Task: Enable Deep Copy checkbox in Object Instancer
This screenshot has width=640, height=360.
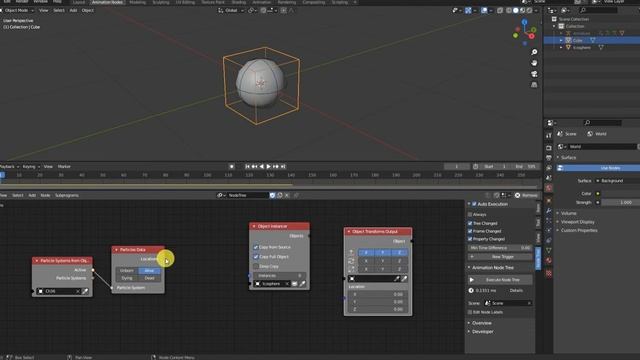Action: pyautogui.click(x=256, y=267)
